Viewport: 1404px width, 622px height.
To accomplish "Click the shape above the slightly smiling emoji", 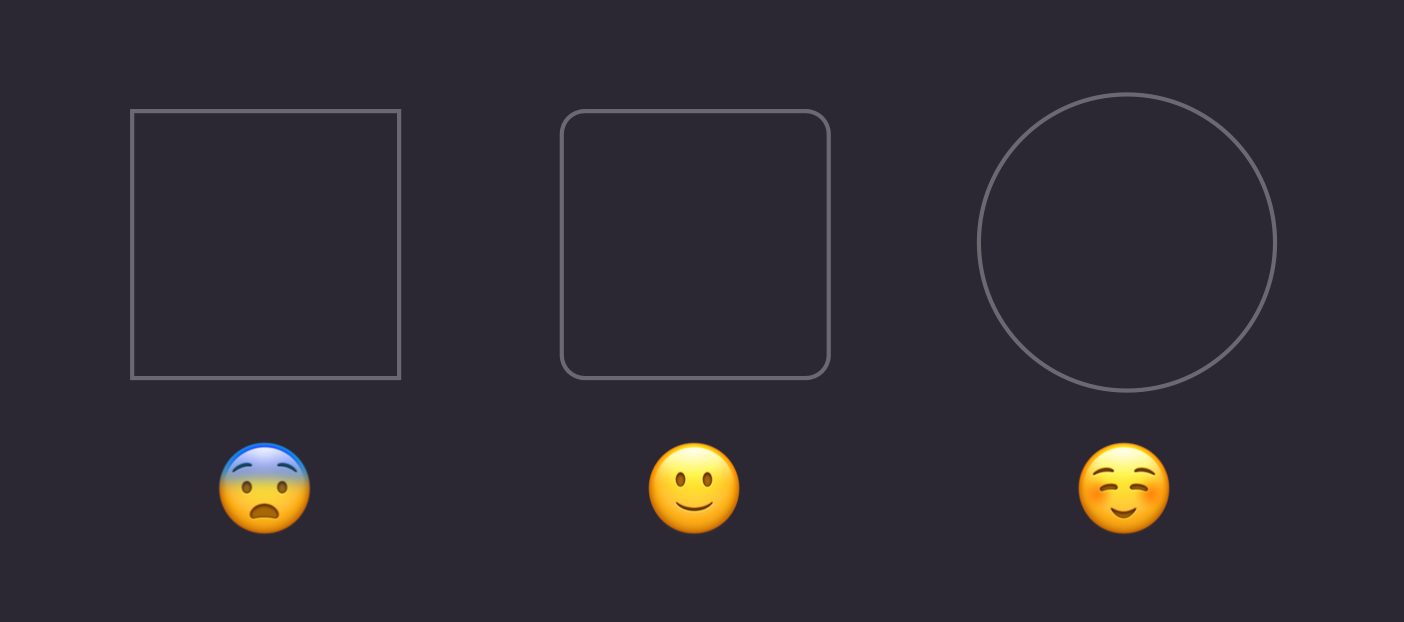I will coord(695,244).
